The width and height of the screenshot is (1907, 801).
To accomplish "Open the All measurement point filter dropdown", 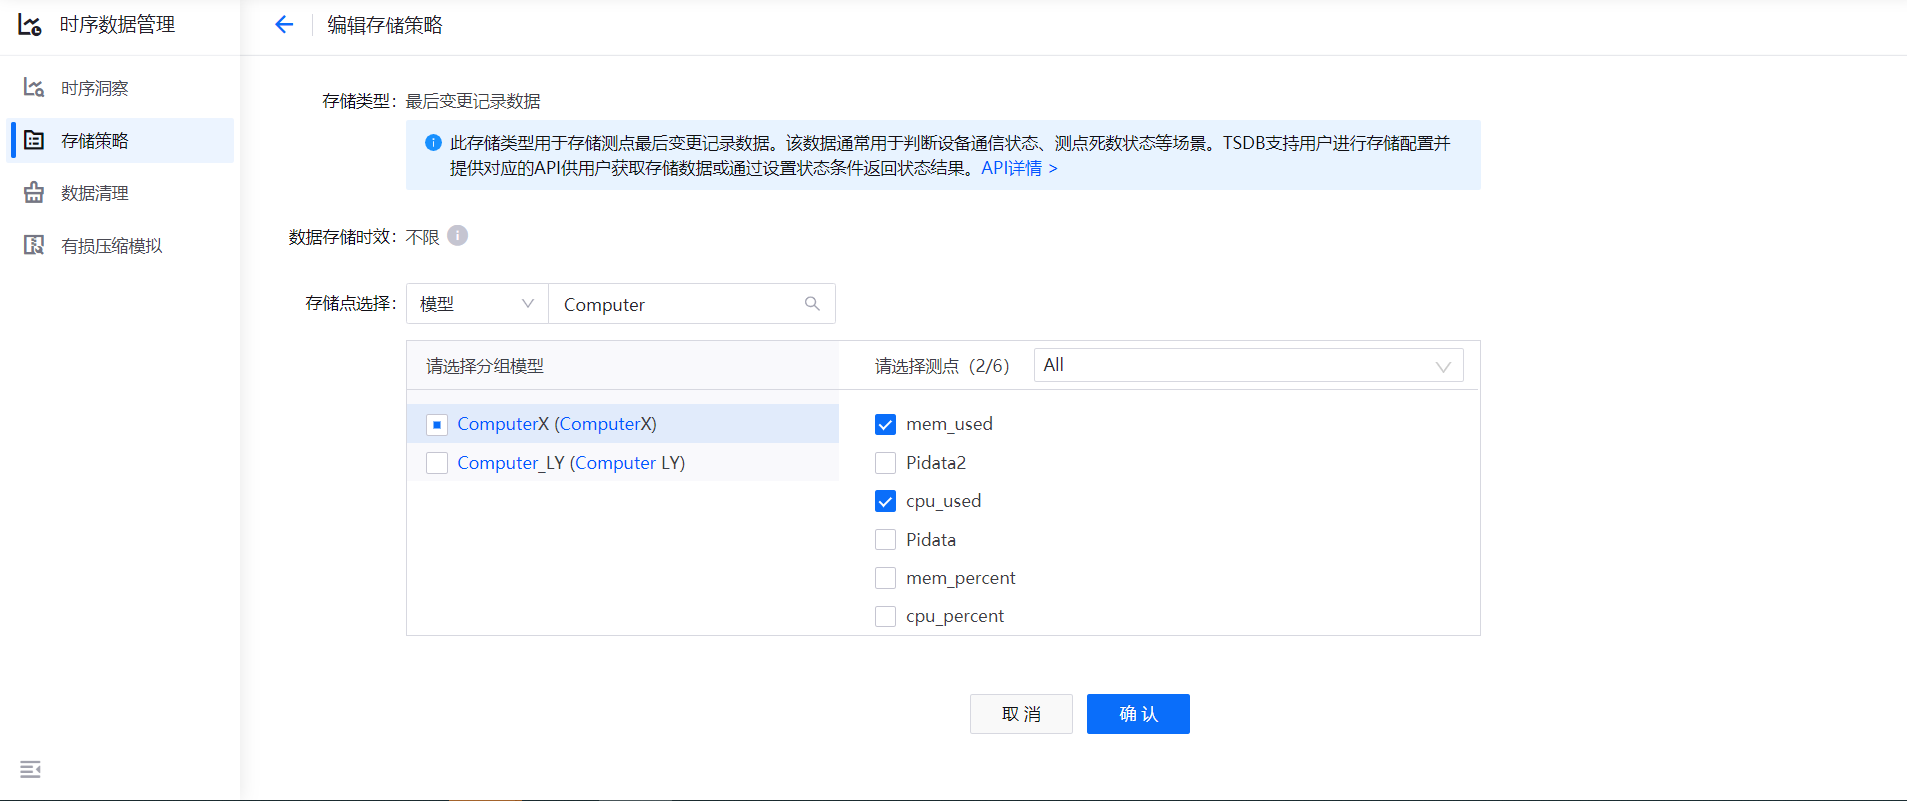I will point(1248,365).
